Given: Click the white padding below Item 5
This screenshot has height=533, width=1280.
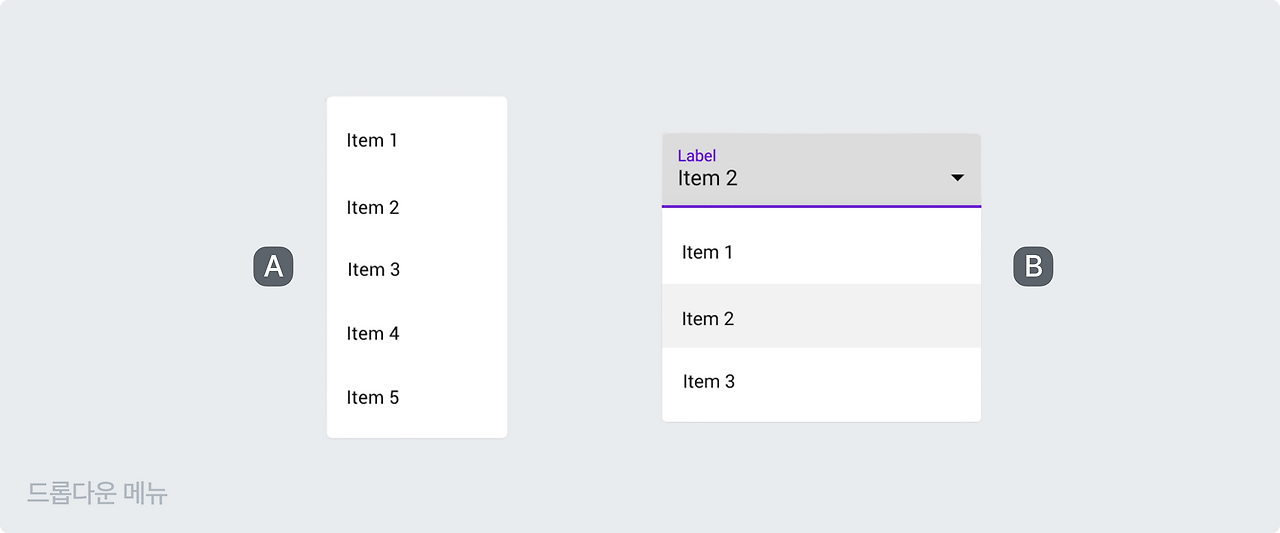Looking at the screenshot, I should [x=416, y=425].
